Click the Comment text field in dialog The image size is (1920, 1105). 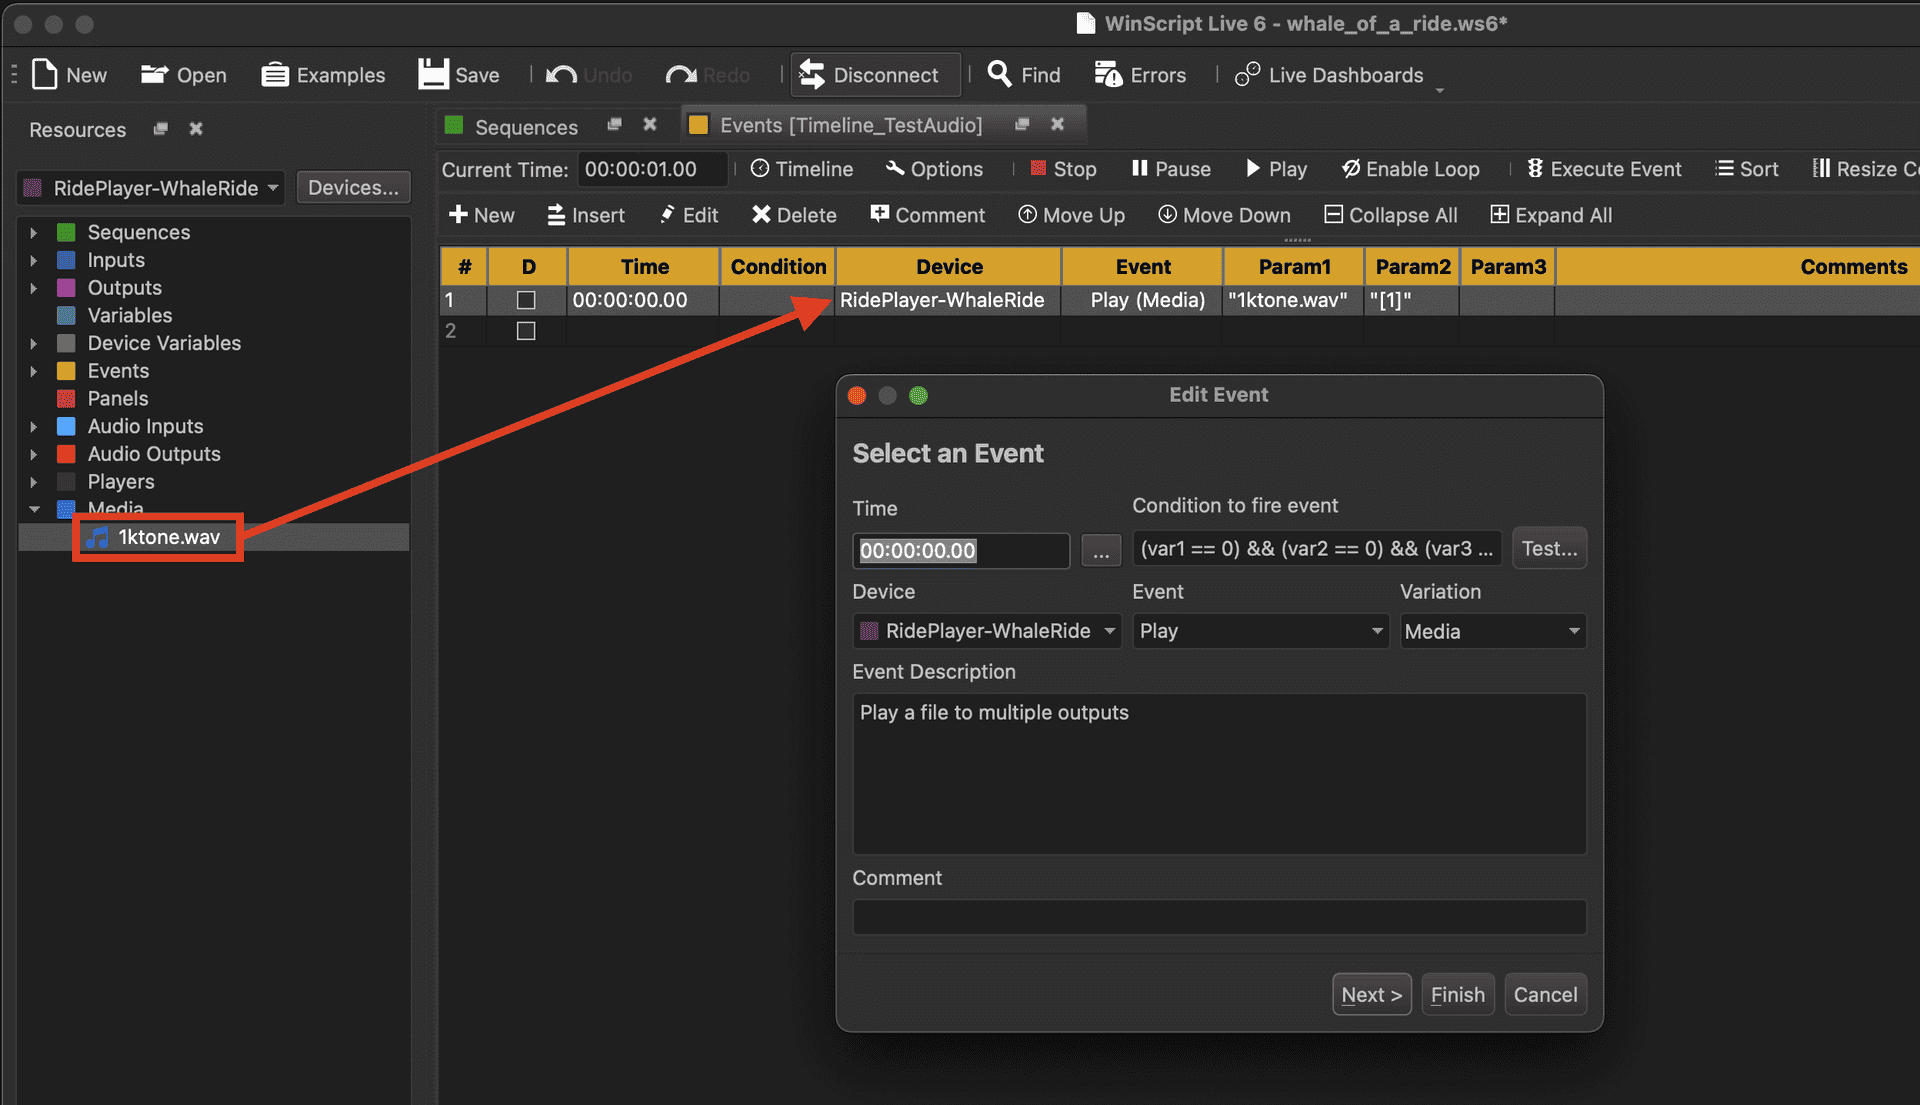pos(1218,917)
